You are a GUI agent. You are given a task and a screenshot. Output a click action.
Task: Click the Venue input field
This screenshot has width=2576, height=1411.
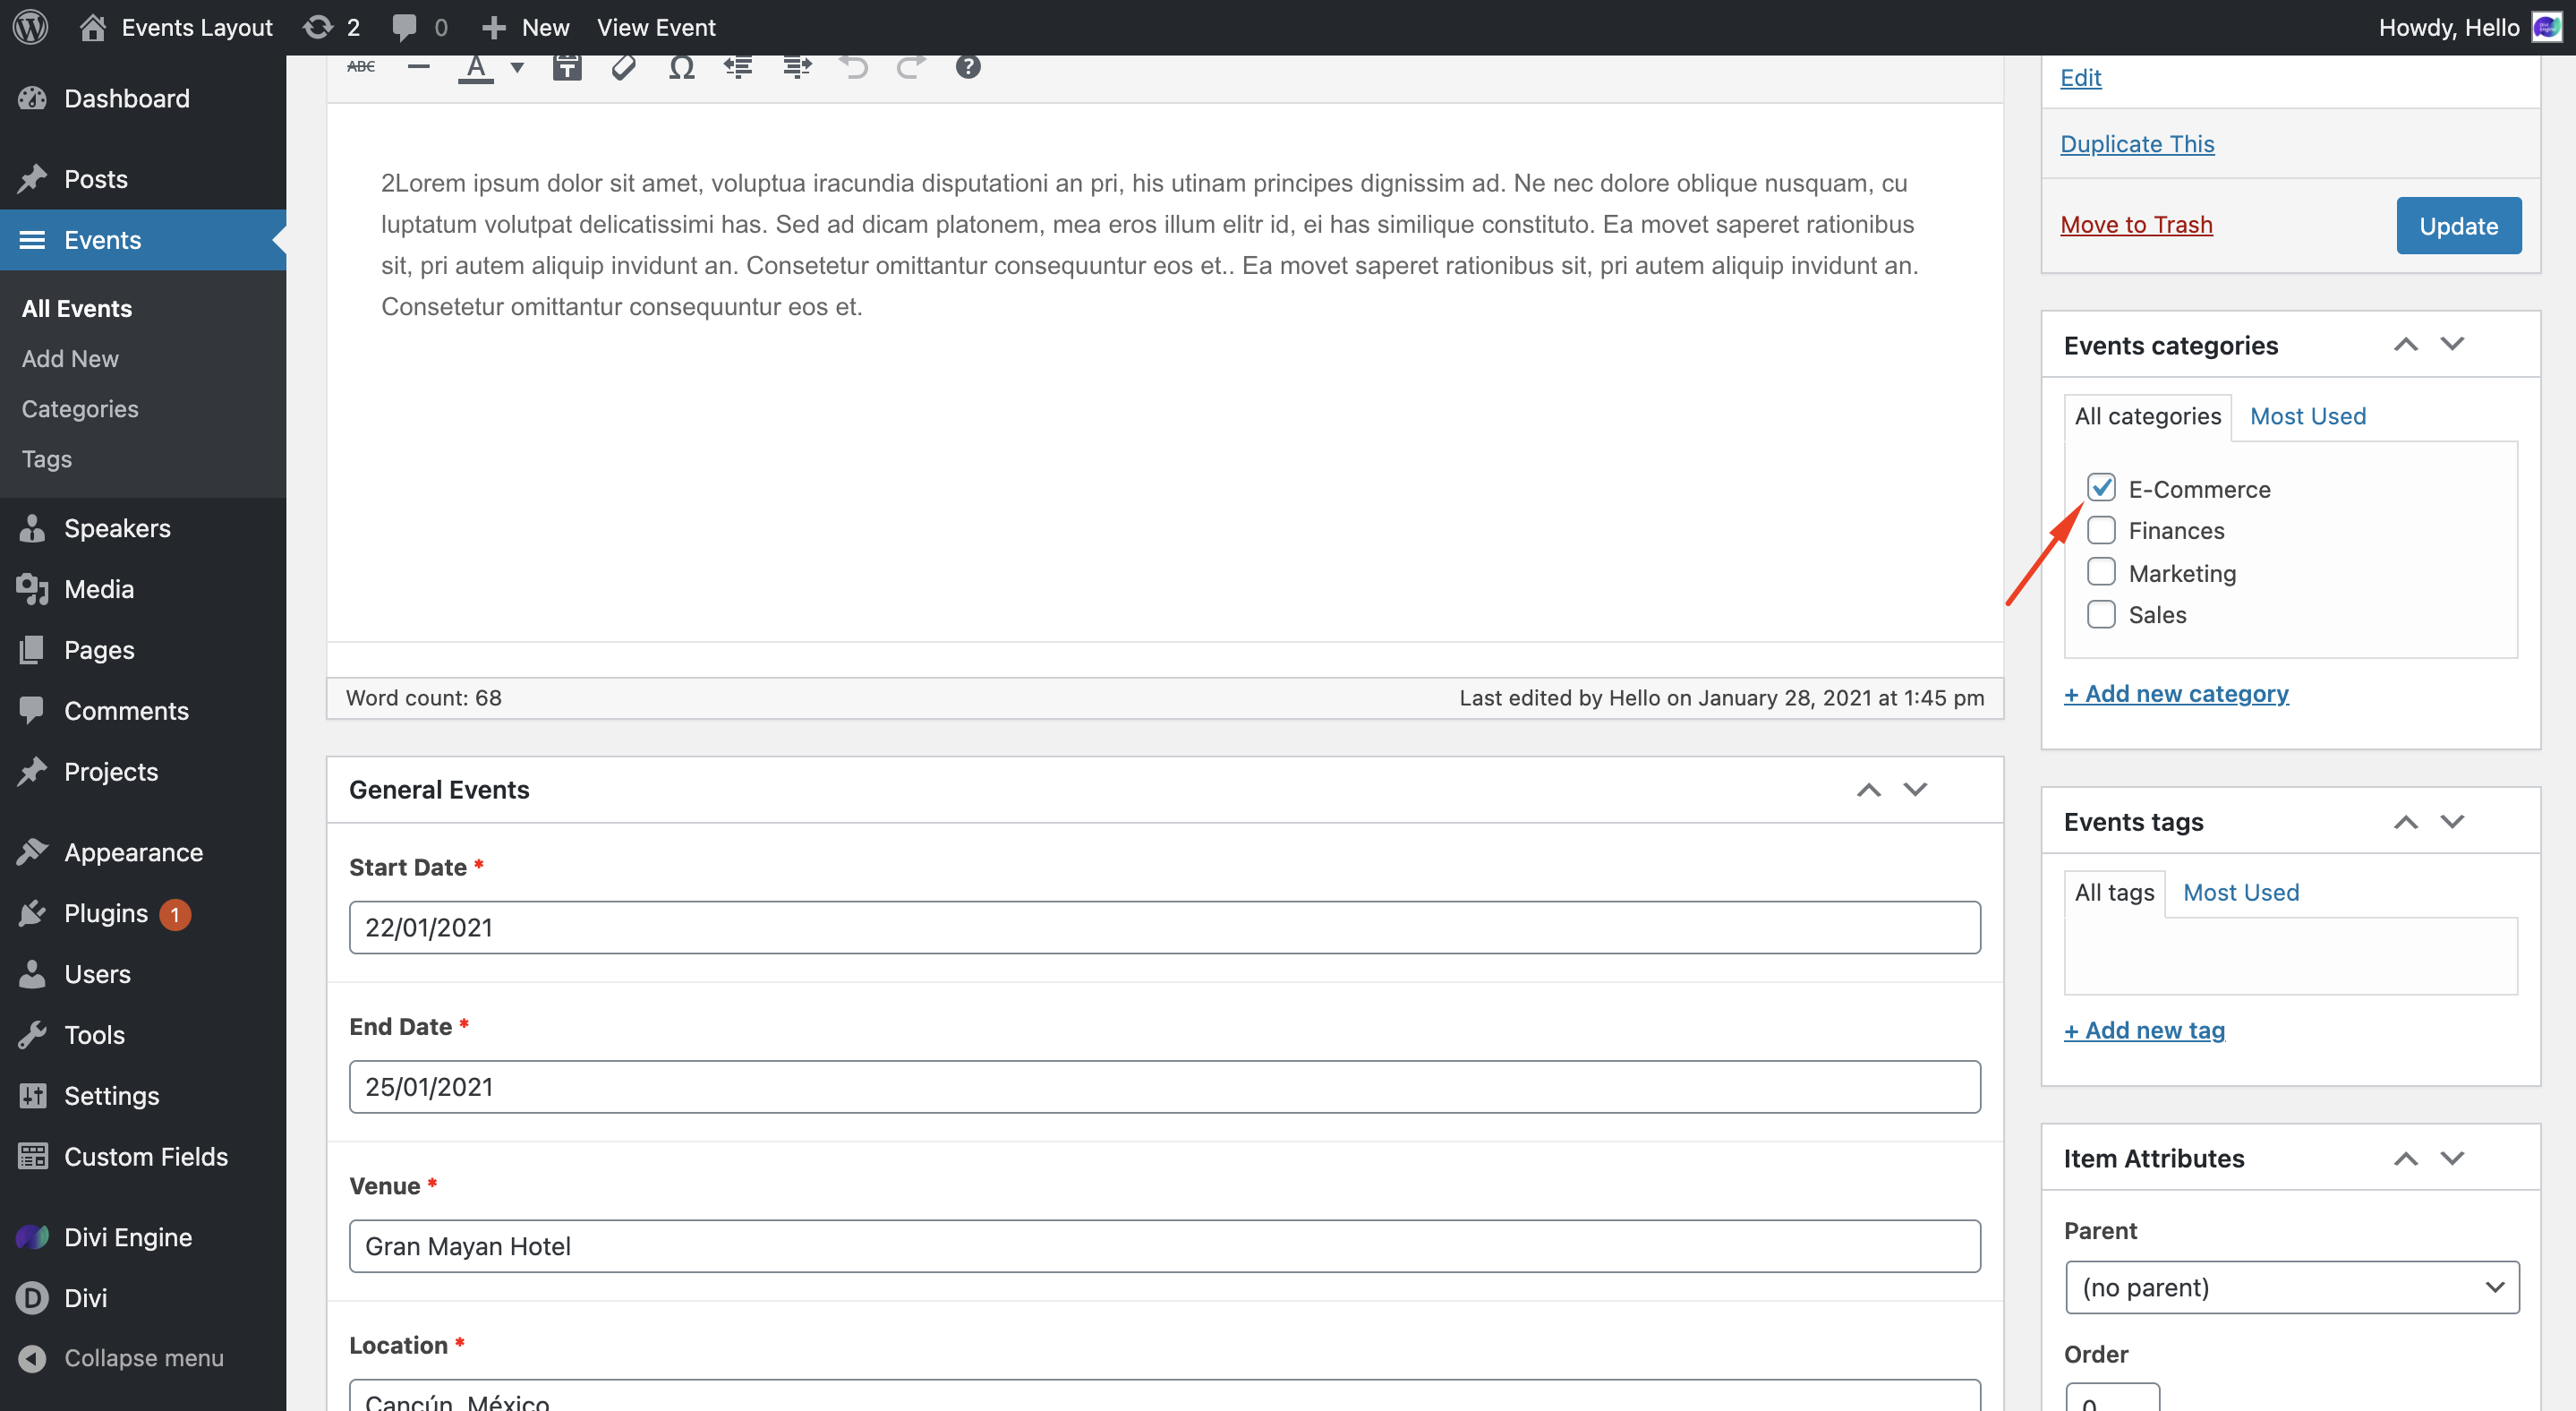(1164, 1246)
